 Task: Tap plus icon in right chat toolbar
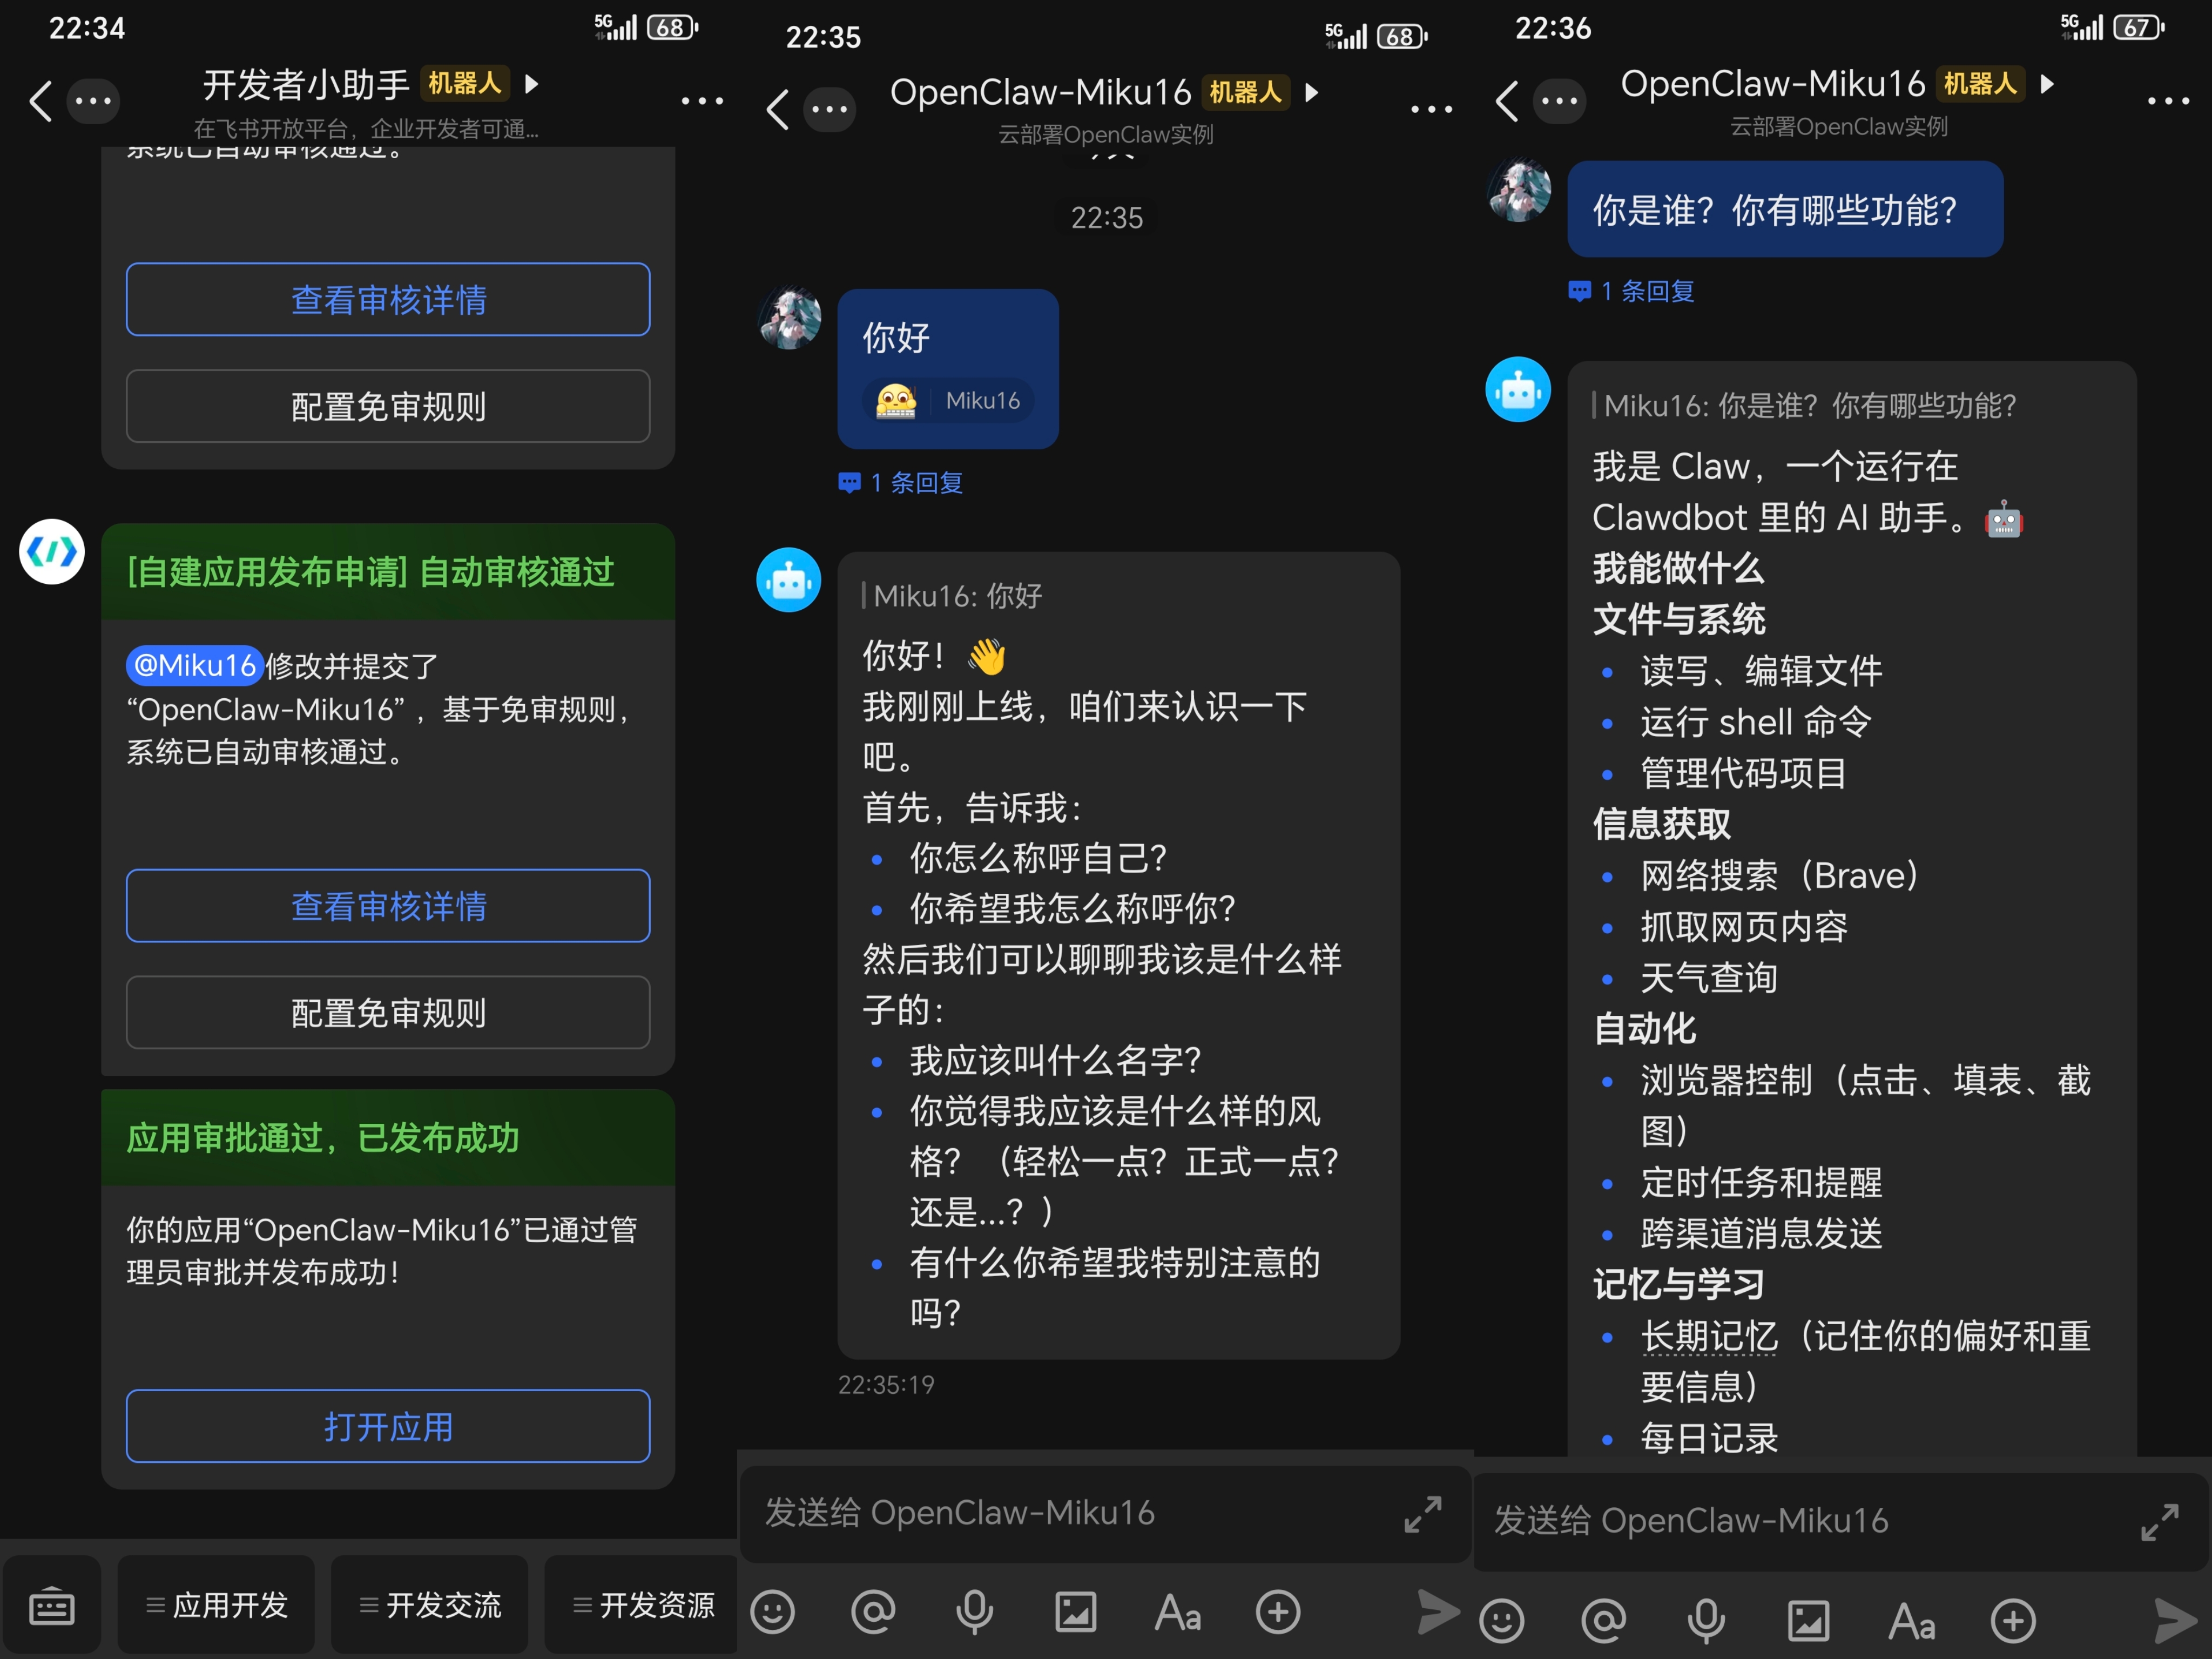[2013, 1620]
